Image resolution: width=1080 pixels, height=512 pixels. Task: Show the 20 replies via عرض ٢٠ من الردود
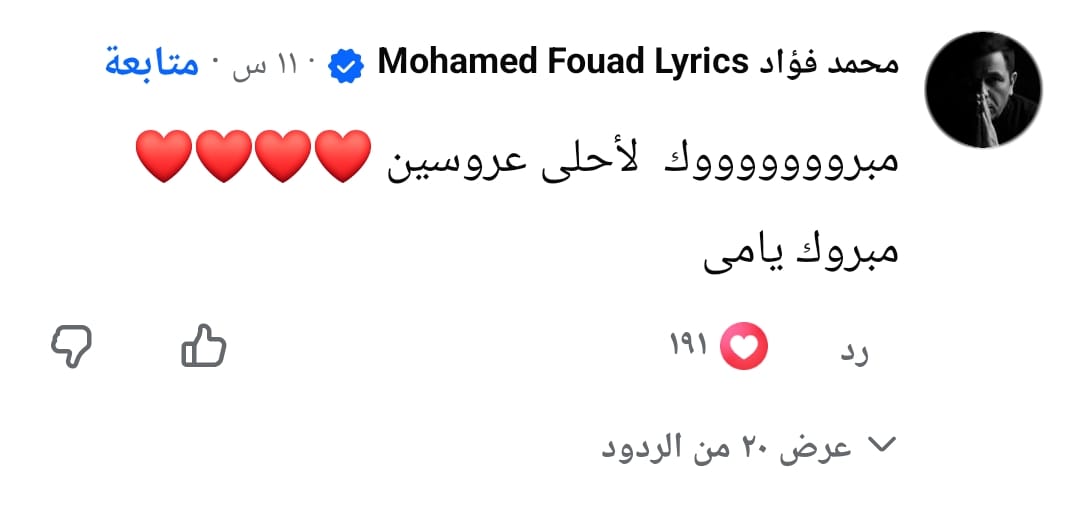727,447
